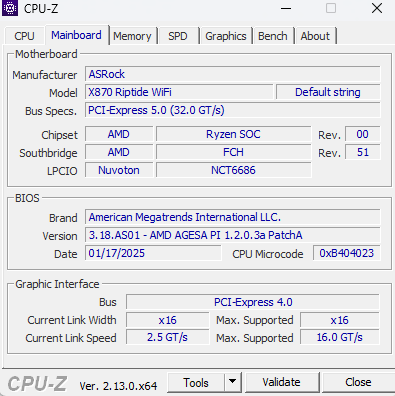This screenshot has width=395, height=396.
Task: Click the Max. Supported width x16 value
Action: [x=340, y=320]
